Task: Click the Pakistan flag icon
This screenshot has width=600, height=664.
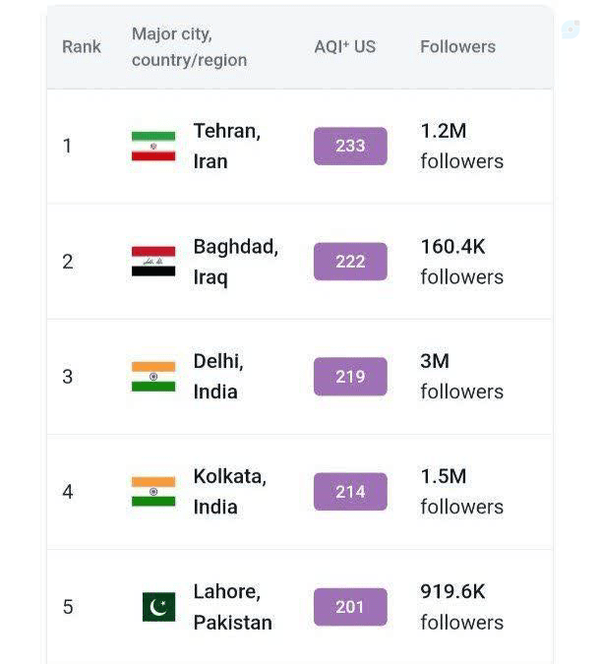Action: click(159, 607)
